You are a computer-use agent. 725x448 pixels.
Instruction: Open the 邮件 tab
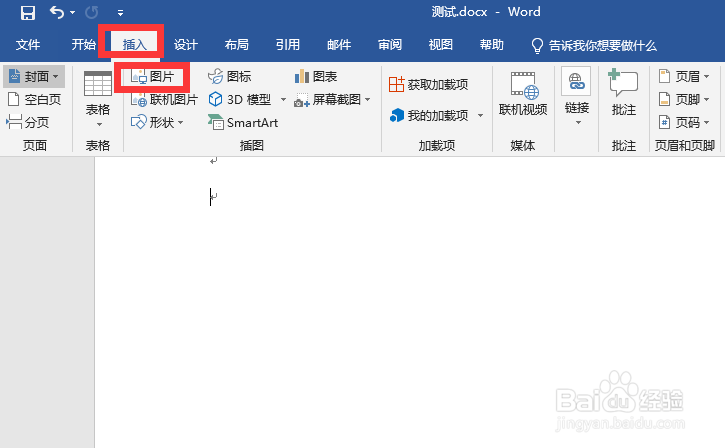click(338, 45)
